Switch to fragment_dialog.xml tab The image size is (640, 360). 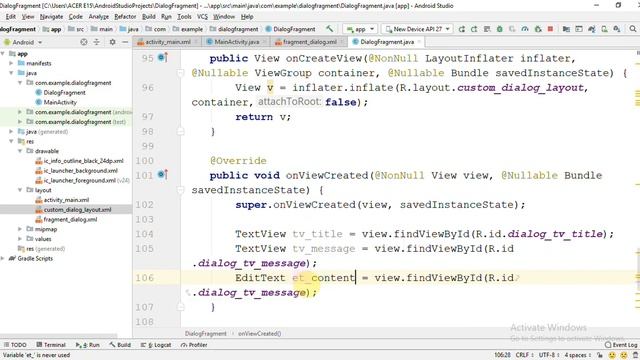309,42
